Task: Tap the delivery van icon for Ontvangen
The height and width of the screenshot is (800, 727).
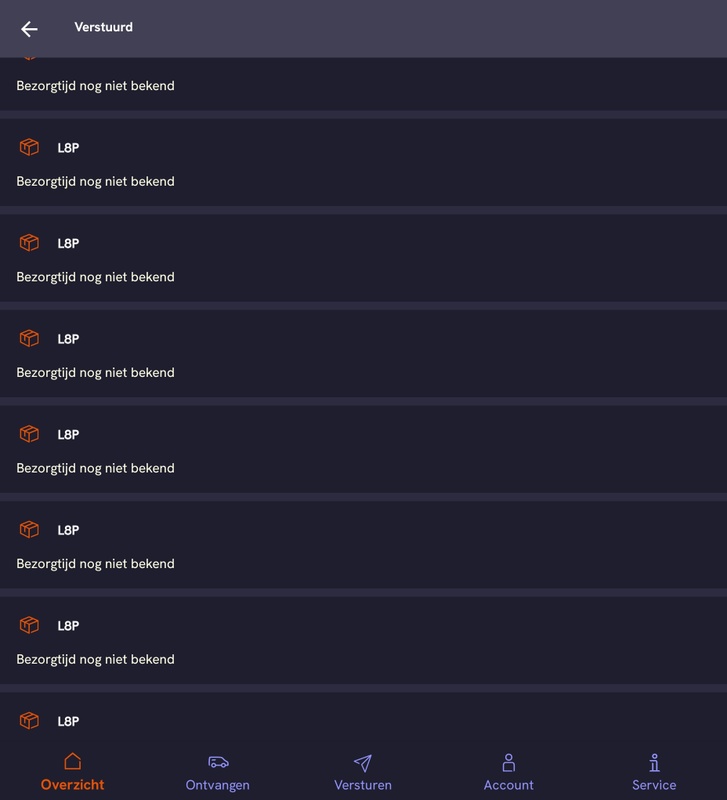Action: click(x=218, y=763)
